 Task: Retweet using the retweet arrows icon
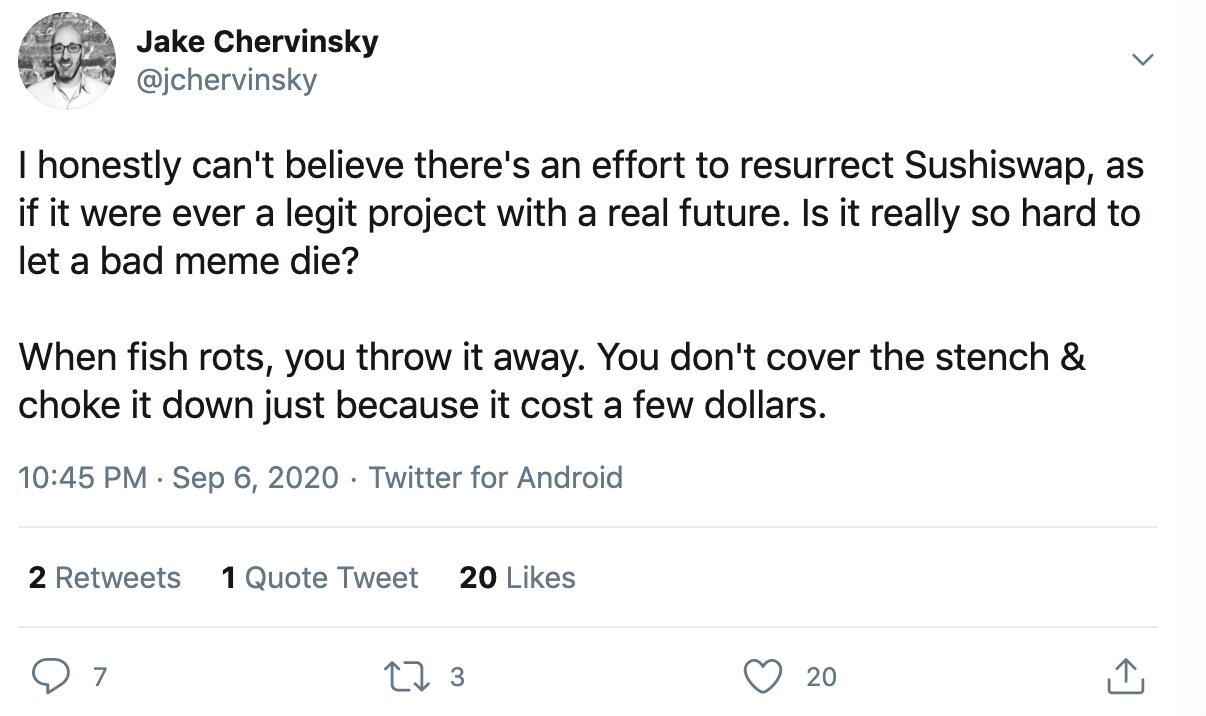(x=405, y=677)
